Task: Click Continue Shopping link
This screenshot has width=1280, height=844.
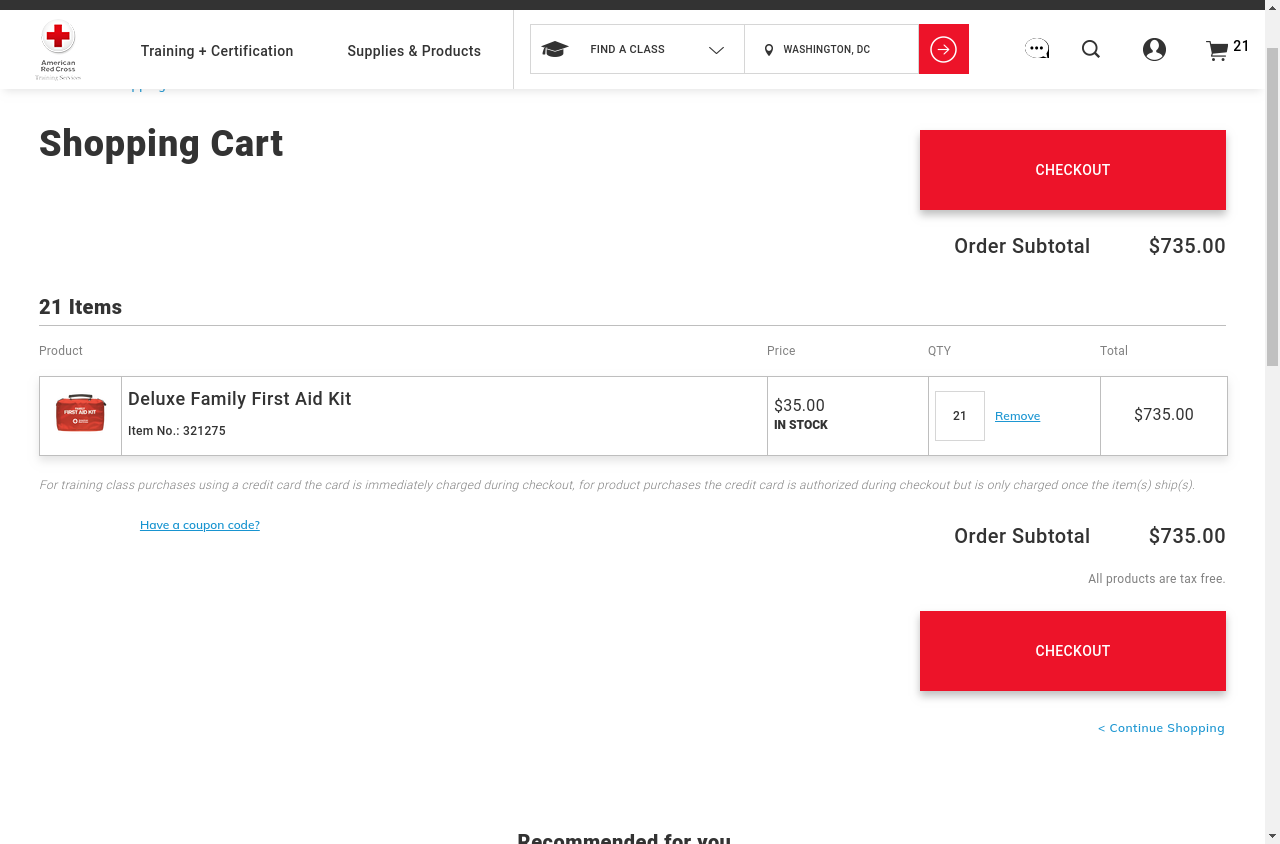Action: tap(1161, 728)
